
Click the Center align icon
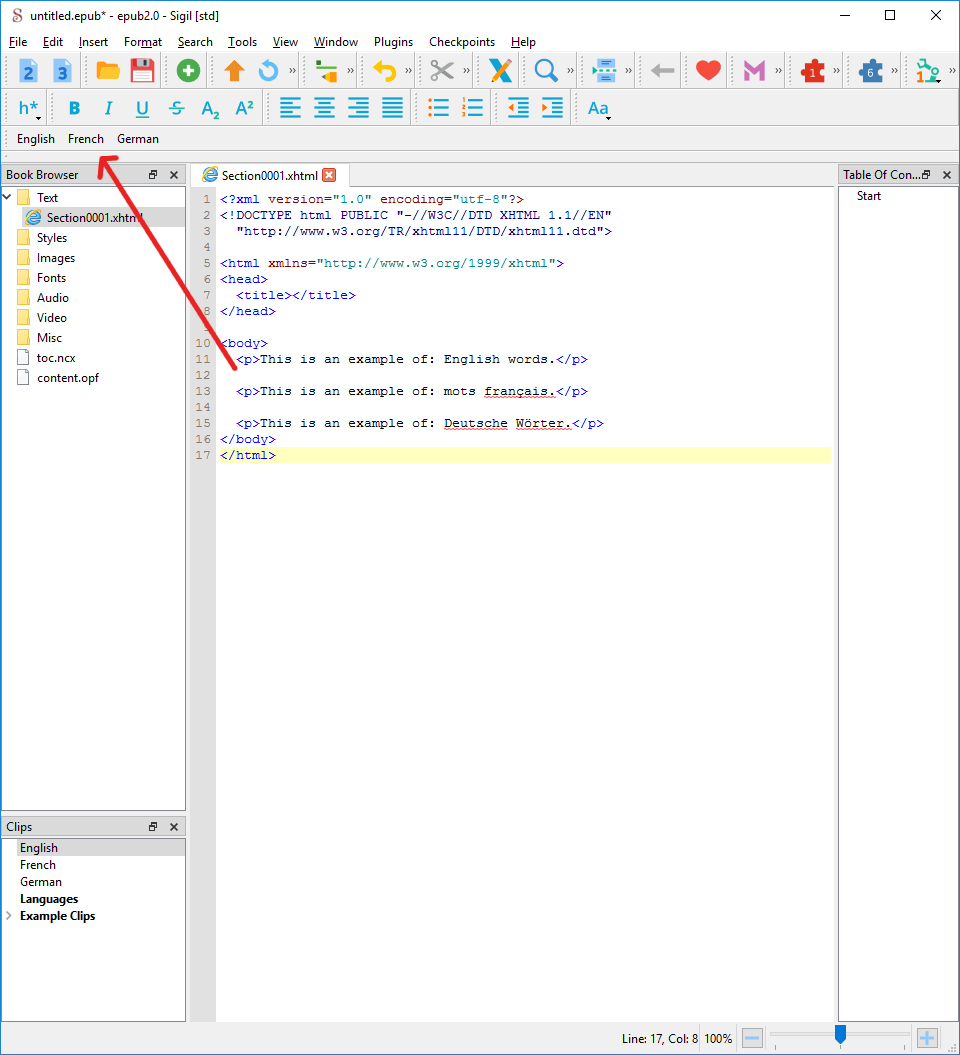click(x=324, y=108)
